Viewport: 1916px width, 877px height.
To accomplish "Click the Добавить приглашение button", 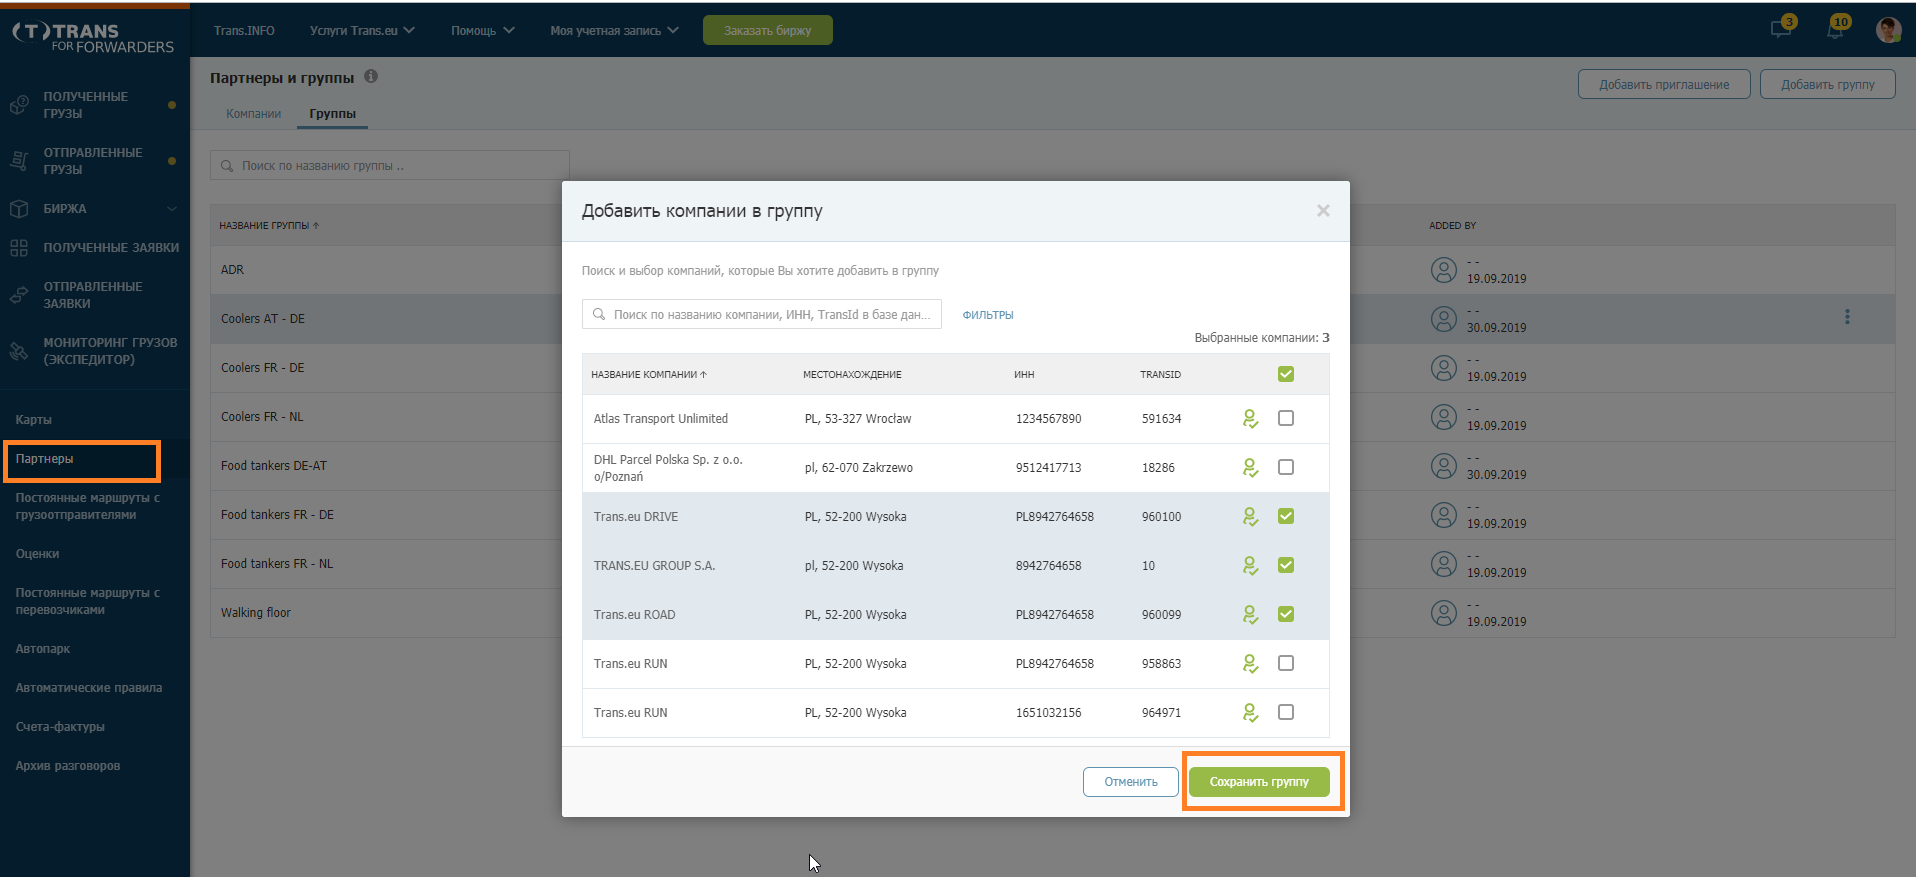I will [1664, 84].
